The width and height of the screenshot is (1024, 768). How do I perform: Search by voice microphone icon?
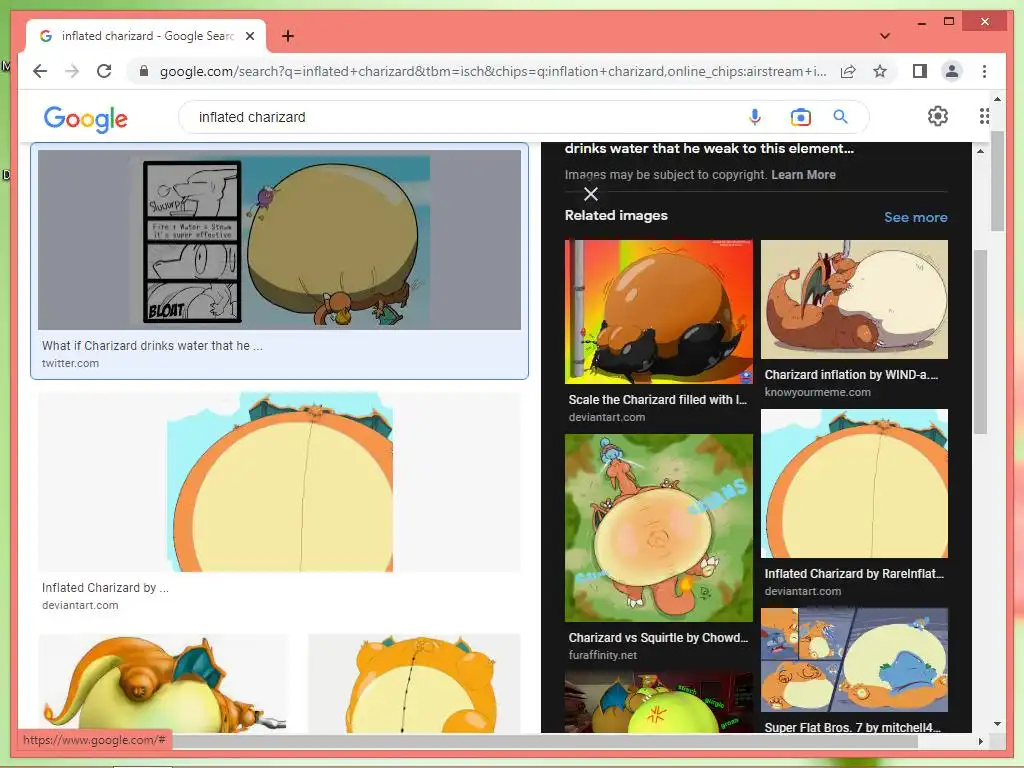pyautogui.click(x=754, y=117)
